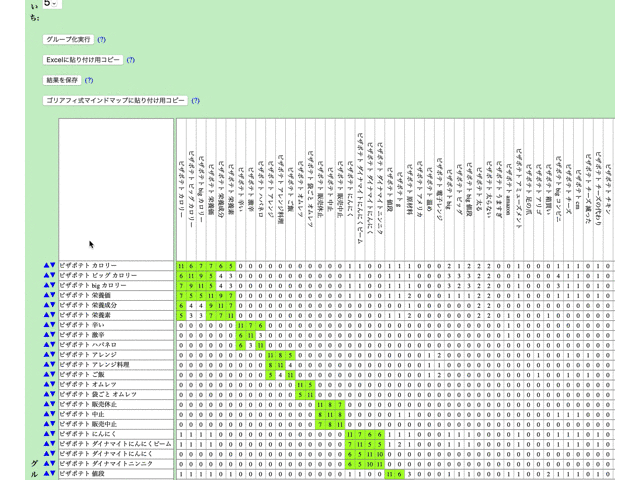Click up arrow for ピザポテト 栄養価 row

coord(46,296)
